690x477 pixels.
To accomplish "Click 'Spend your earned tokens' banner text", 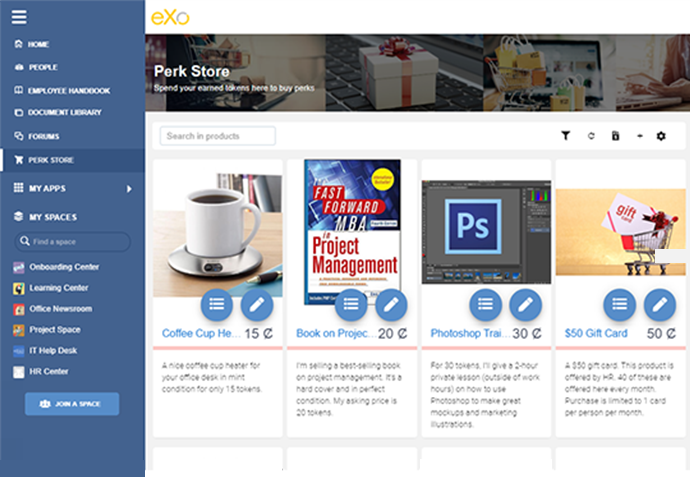I will pyautogui.click(x=234, y=88).
